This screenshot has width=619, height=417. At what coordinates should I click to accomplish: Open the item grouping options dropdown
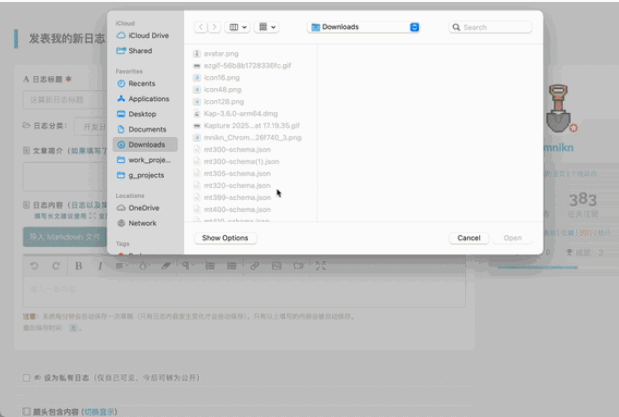pyautogui.click(x=268, y=27)
